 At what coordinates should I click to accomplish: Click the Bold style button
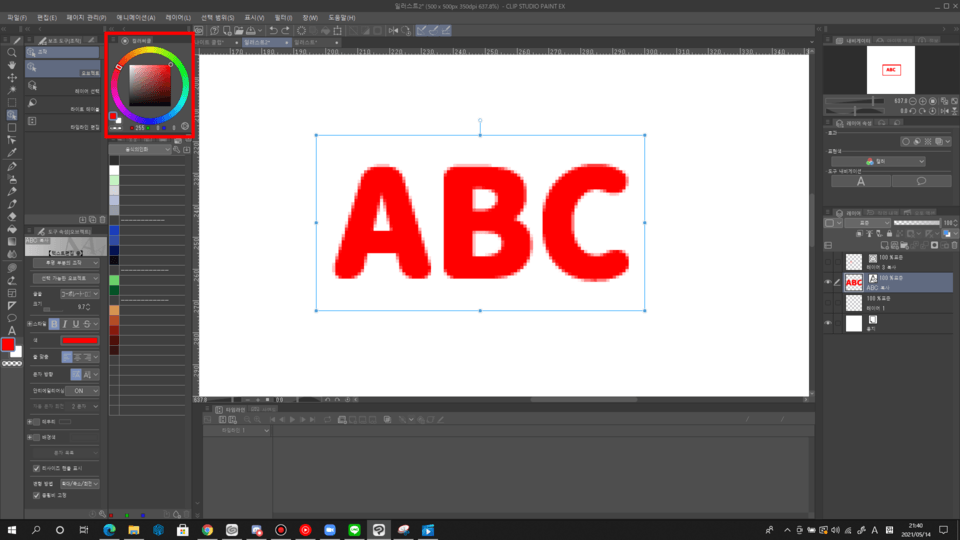[x=55, y=324]
